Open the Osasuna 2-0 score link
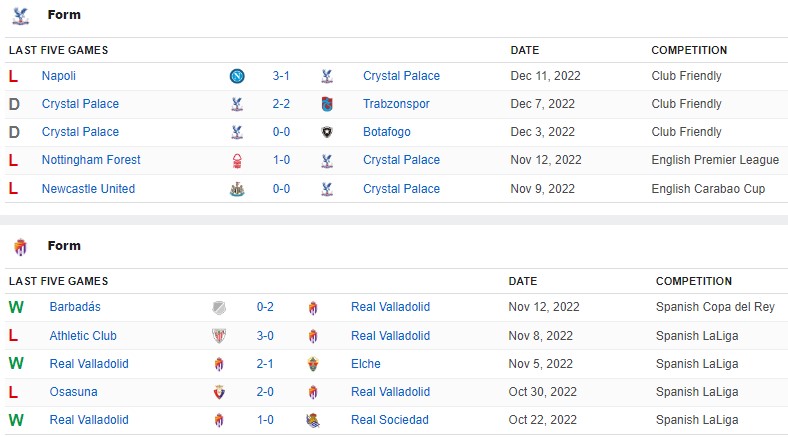Viewport: 788px width, 437px height. [265, 392]
